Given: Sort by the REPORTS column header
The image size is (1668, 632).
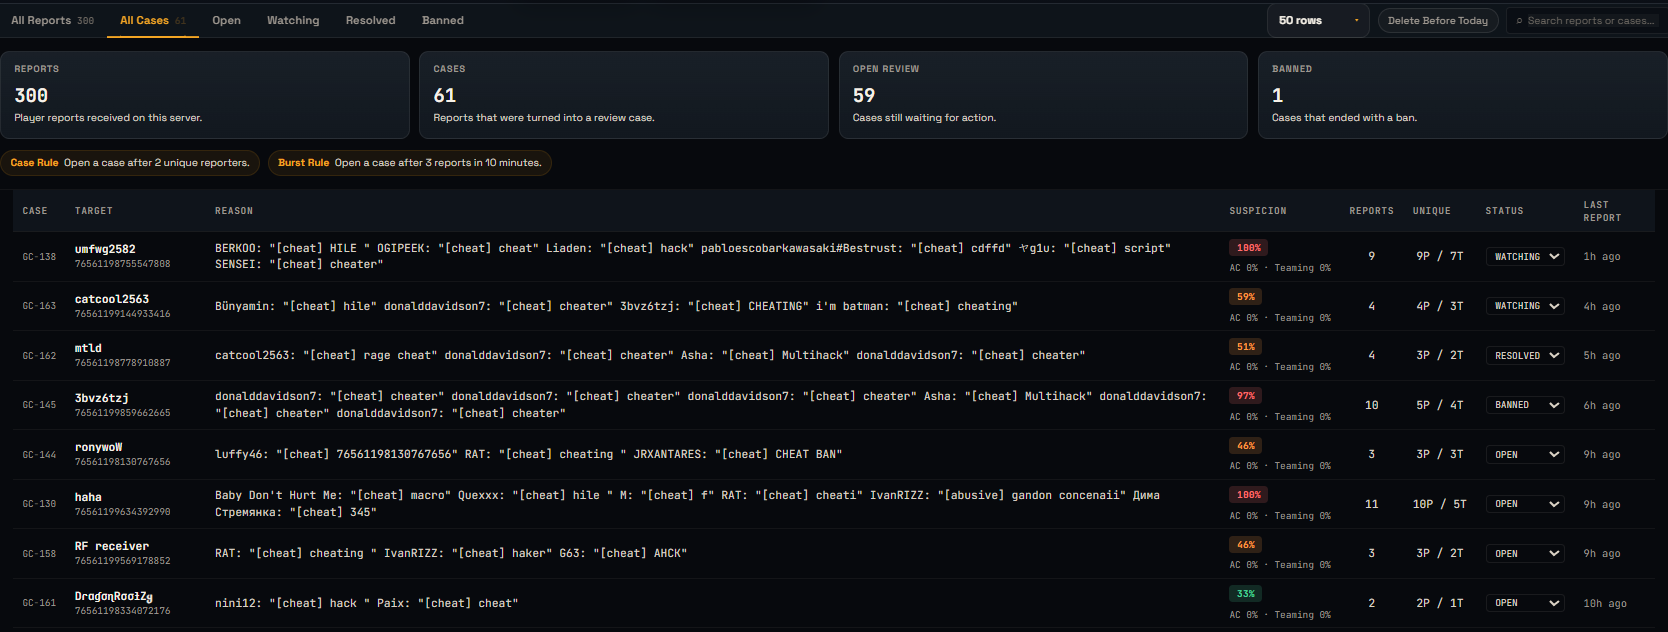Looking at the screenshot, I should coord(1371,211).
